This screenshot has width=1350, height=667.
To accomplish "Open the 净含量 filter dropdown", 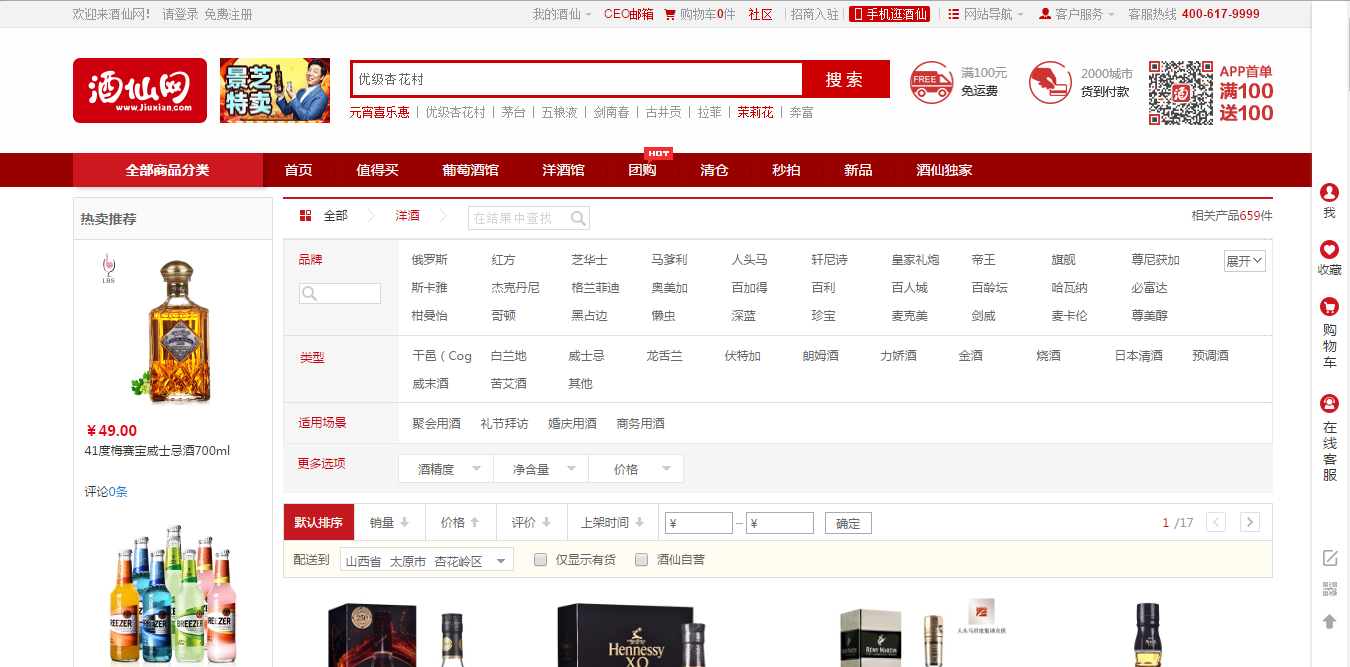I will coord(541,469).
